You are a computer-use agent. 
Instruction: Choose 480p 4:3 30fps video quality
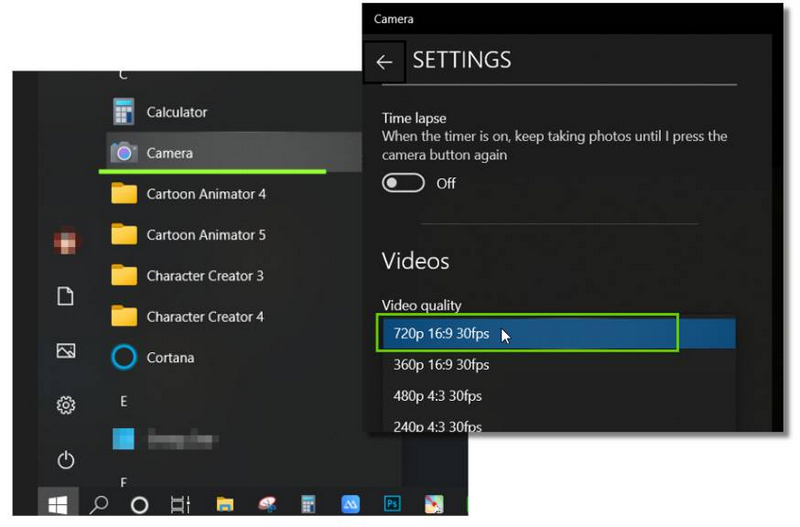point(559,396)
